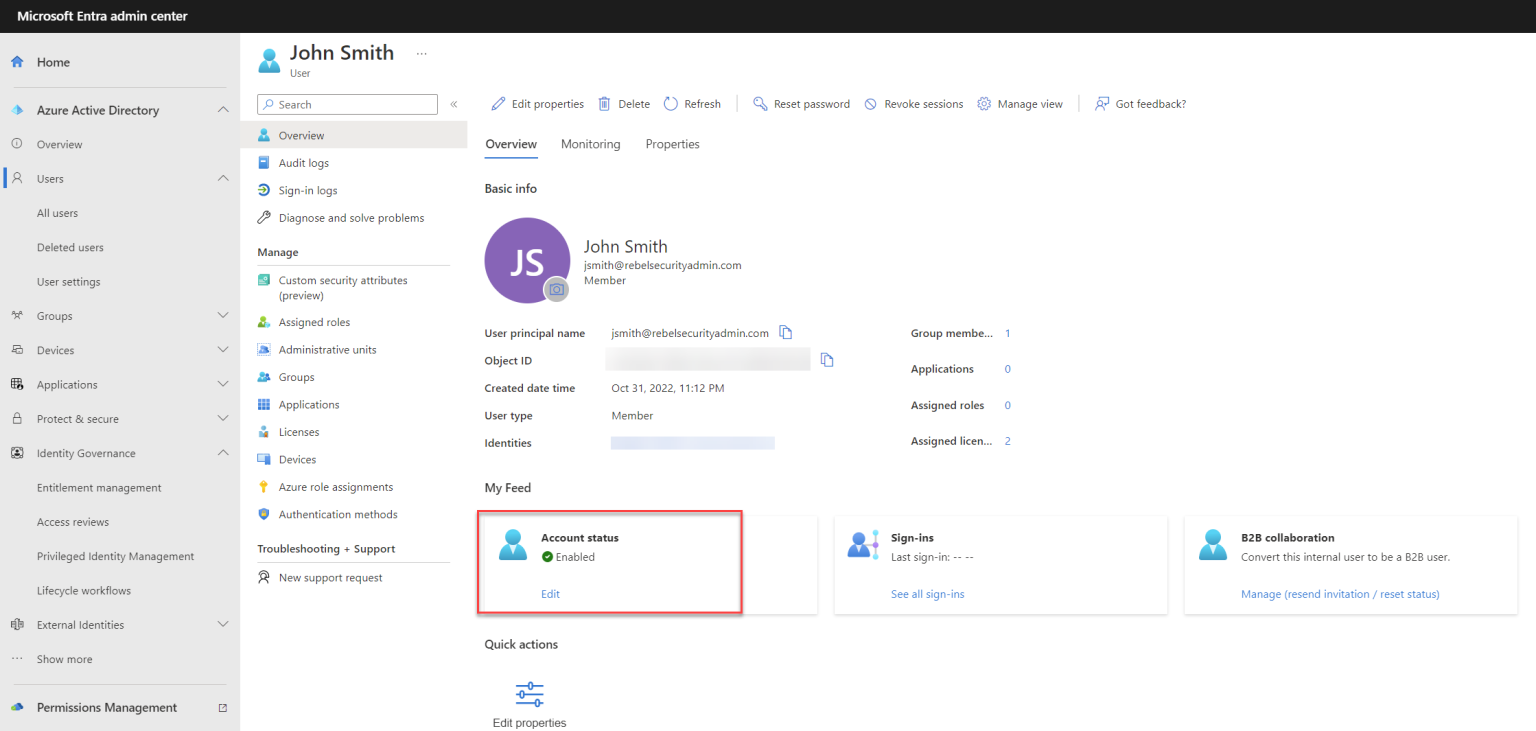Refresh the user overview

(x=692, y=103)
